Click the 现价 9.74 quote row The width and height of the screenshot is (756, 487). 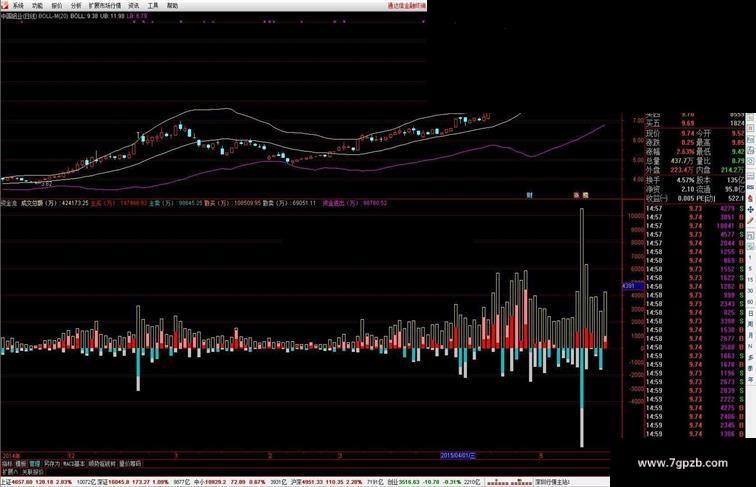[x=671, y=133]
